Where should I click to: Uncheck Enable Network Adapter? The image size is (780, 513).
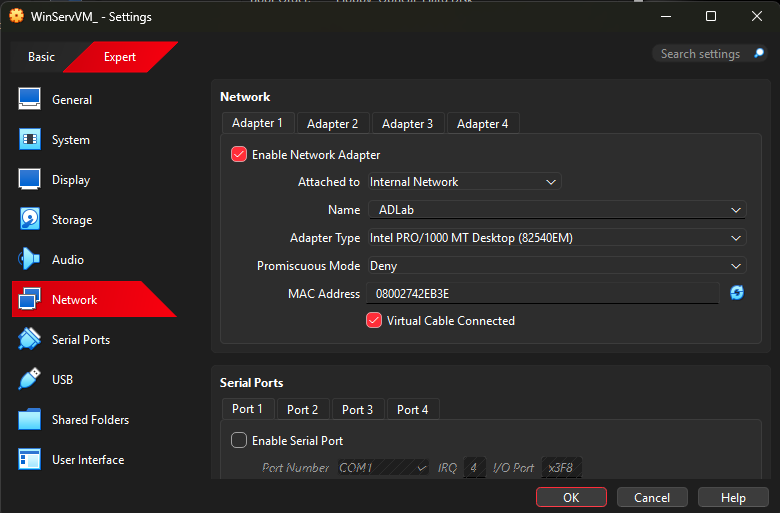[x=239, y=154]
